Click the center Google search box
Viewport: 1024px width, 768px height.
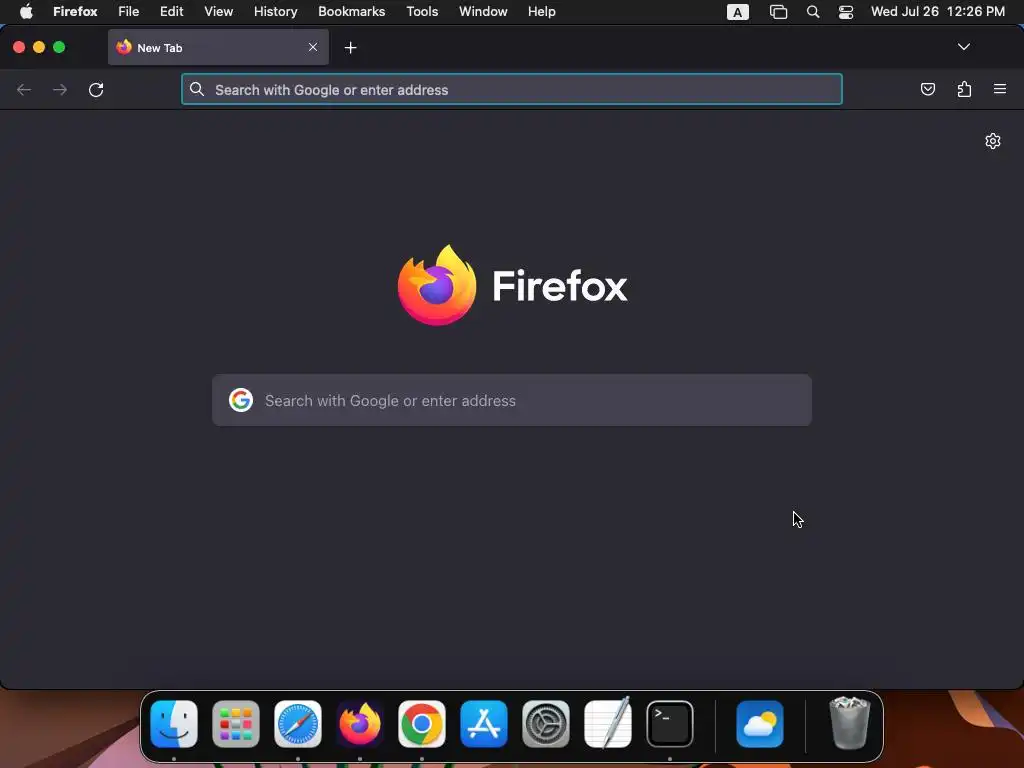(x=511, y=400)
